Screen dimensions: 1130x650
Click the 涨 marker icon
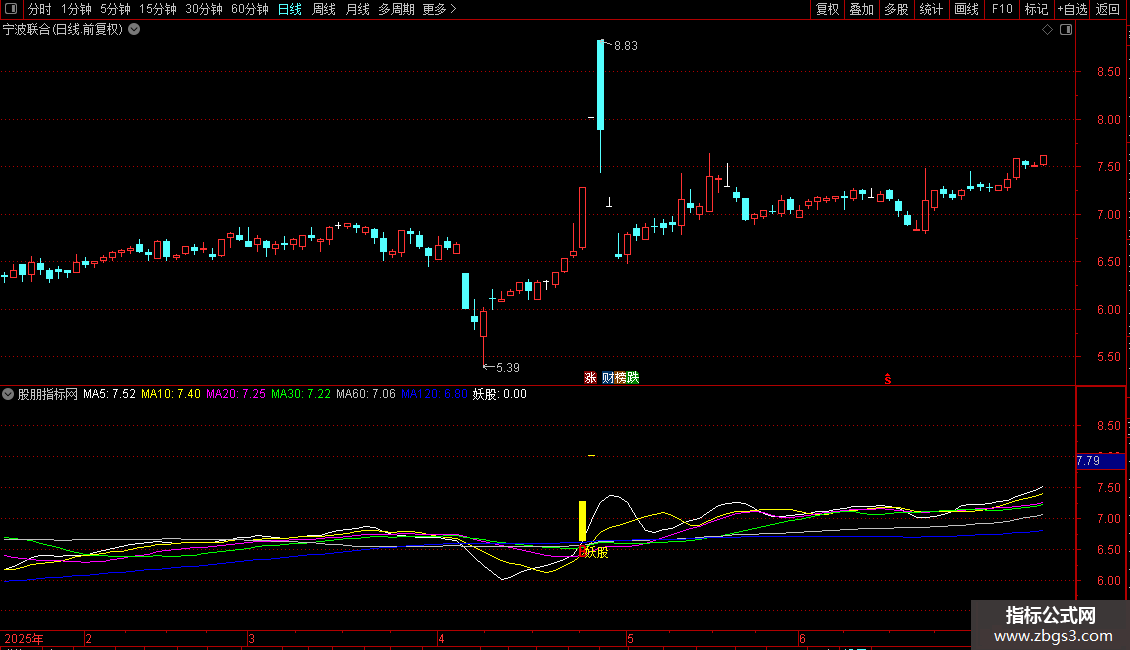(590, 378)
